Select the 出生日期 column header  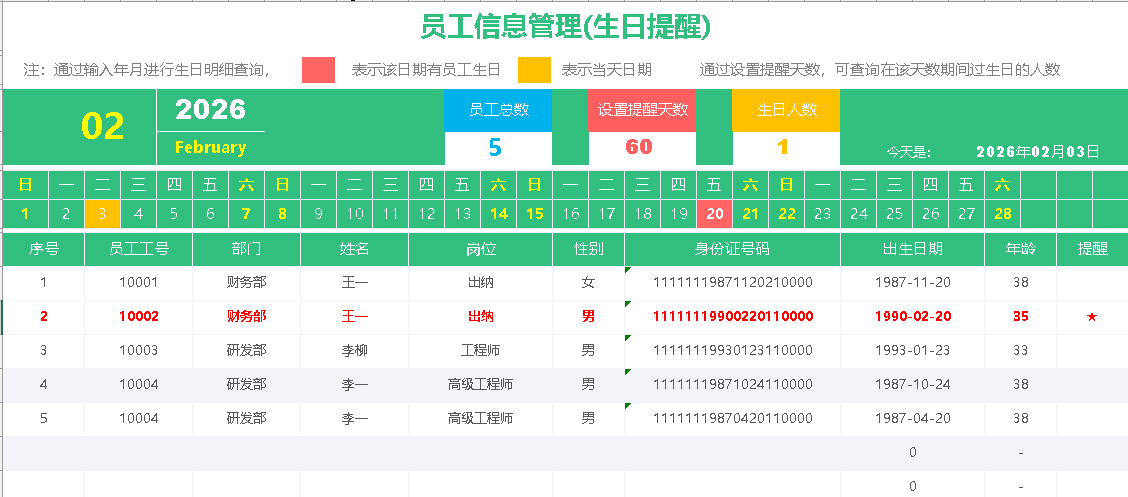(912, 249)
